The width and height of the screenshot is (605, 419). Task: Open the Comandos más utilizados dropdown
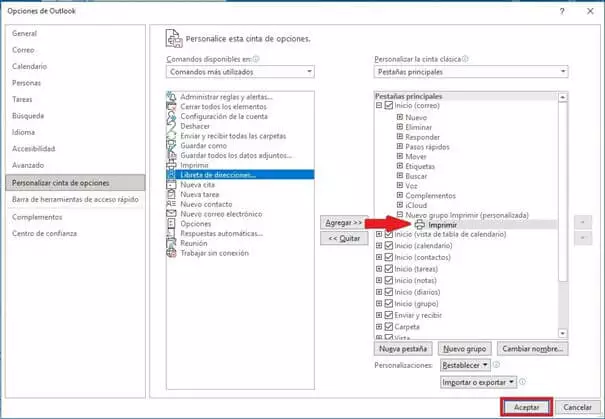[x=240, y=72]
